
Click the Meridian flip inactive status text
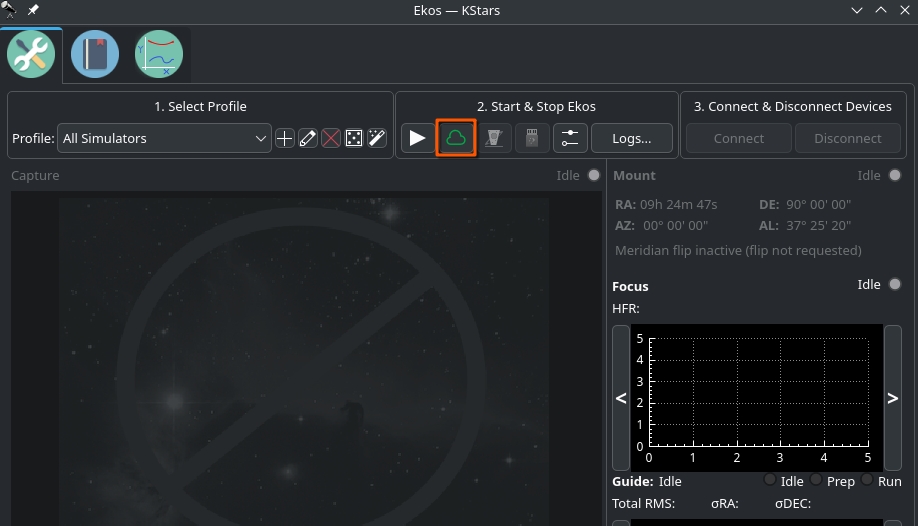tap(738, 251)
